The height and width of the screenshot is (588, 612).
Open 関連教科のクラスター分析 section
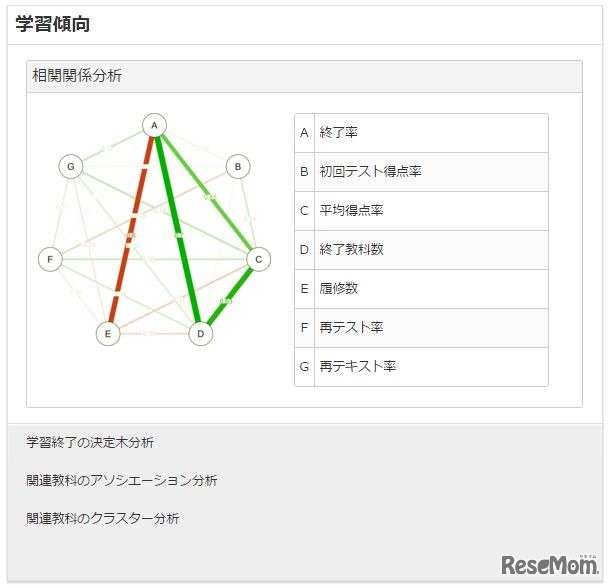103,518
